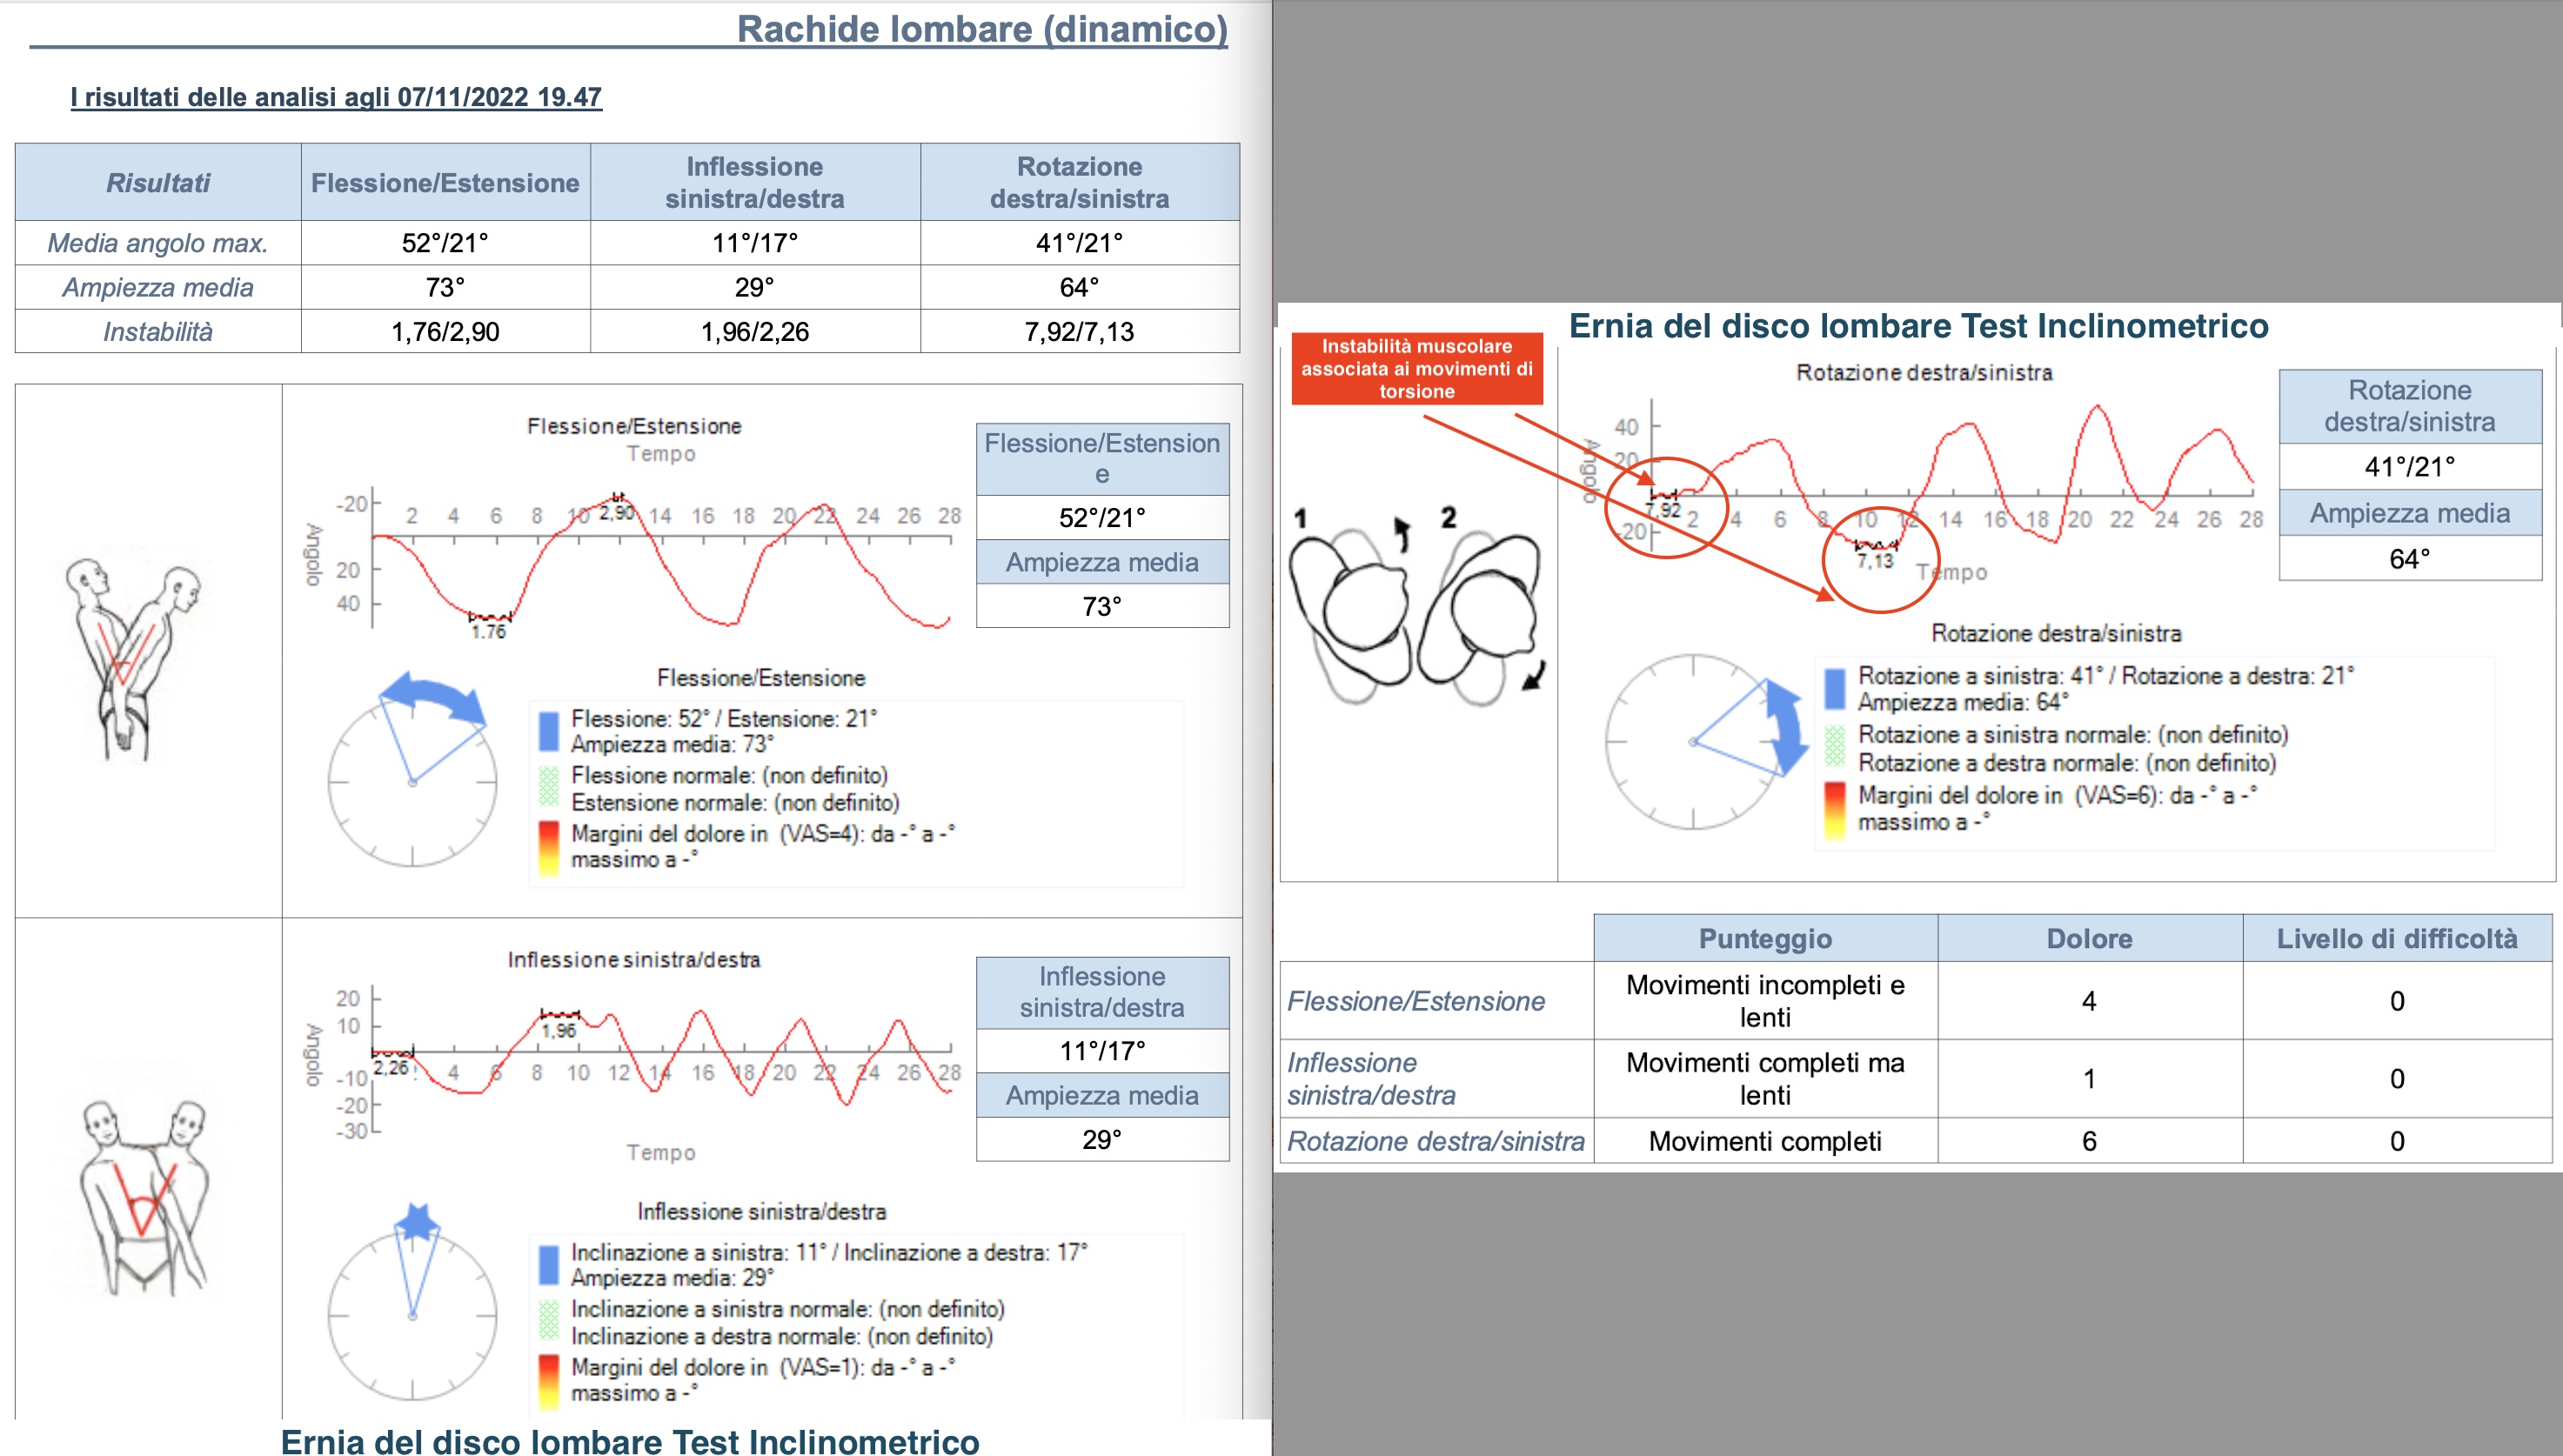This screenshot has height=1456, width=2563.
Task: Select the '73°' cell in results table
Action: pyautogui.click(x=445, y=287)
